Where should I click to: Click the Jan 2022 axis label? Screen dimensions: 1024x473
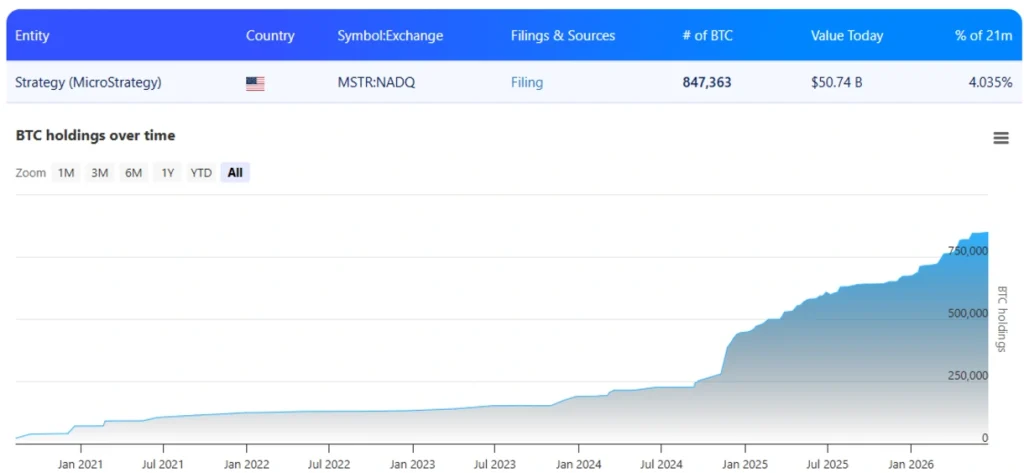pos(246,465)
